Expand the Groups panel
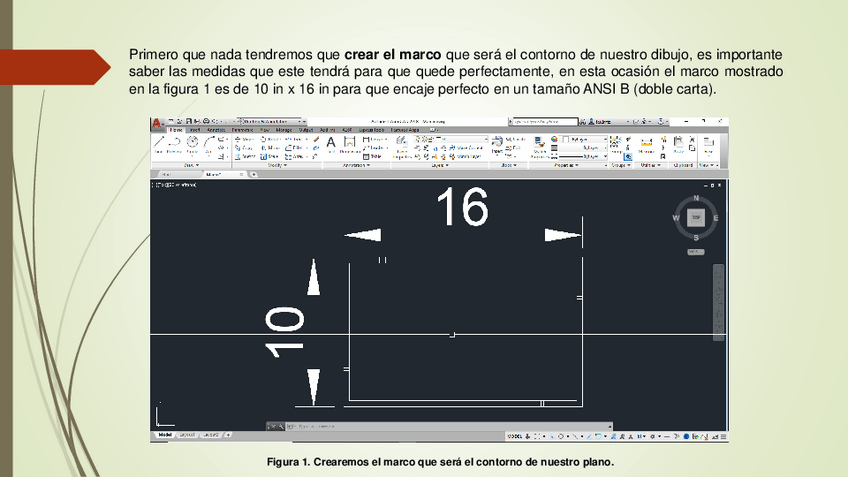The image size is (848, 477). tap(620, 165)
